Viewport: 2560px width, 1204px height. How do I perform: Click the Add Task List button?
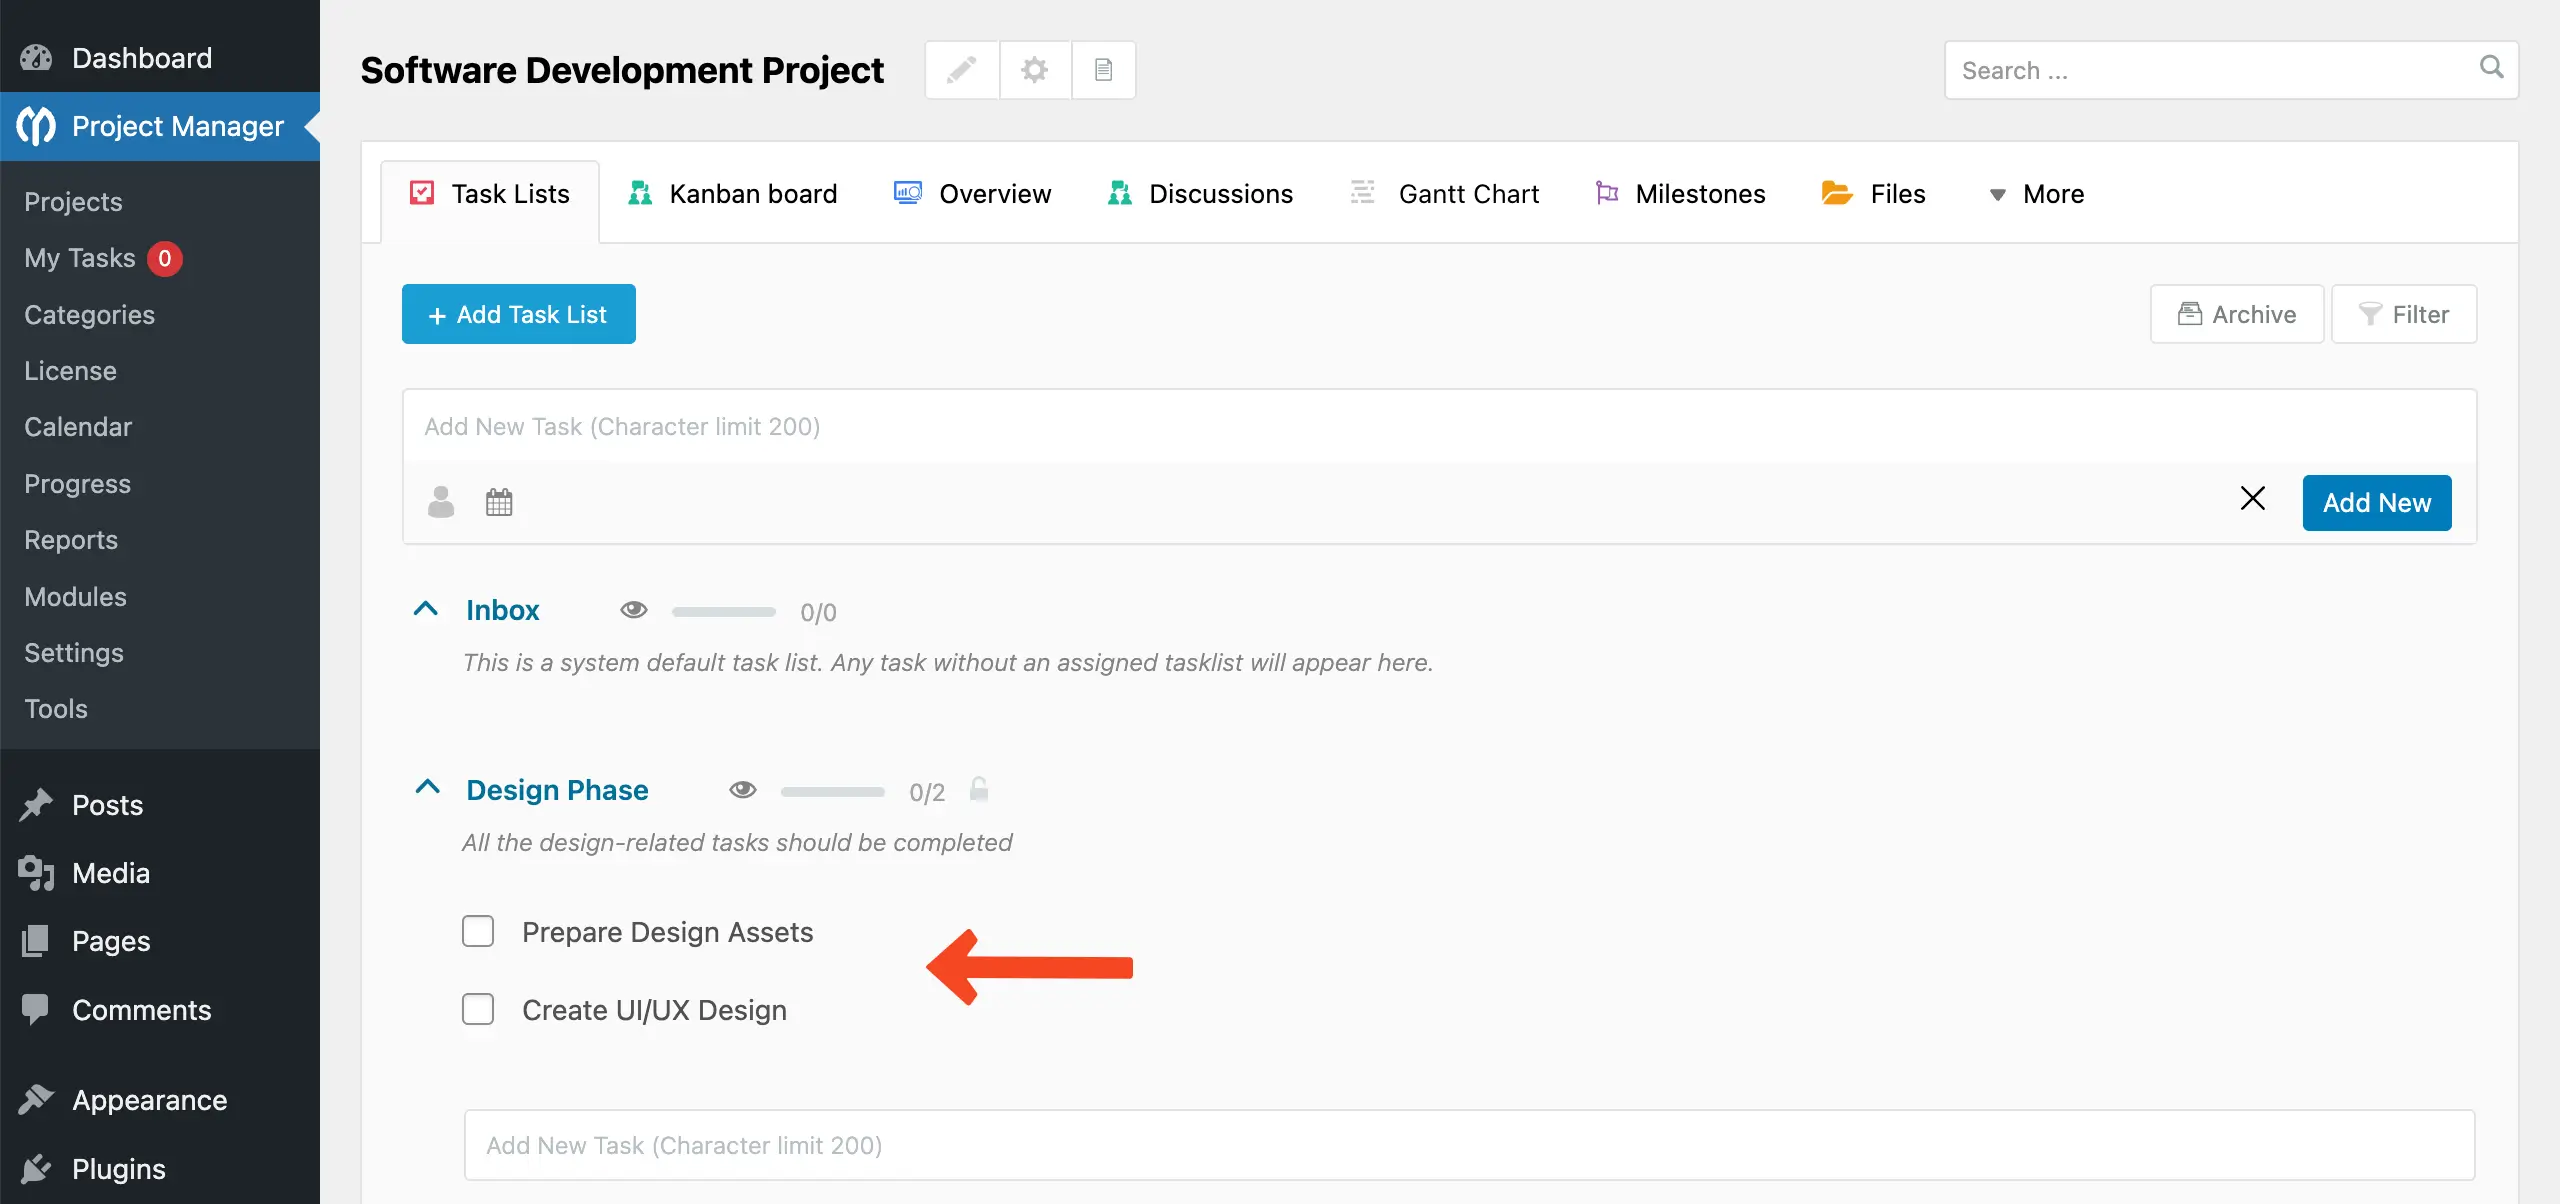pyautogui.click(x=518, y=313)
